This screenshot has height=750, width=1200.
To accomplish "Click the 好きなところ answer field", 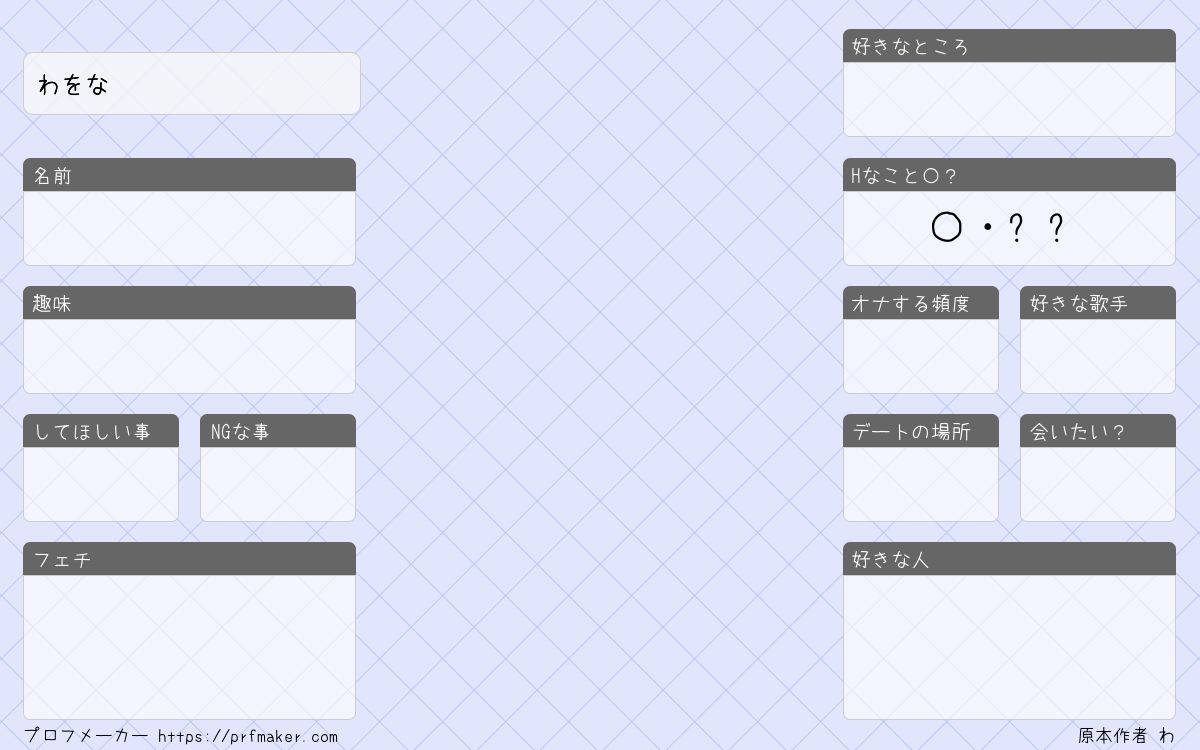I will [x=1009, y=99].
